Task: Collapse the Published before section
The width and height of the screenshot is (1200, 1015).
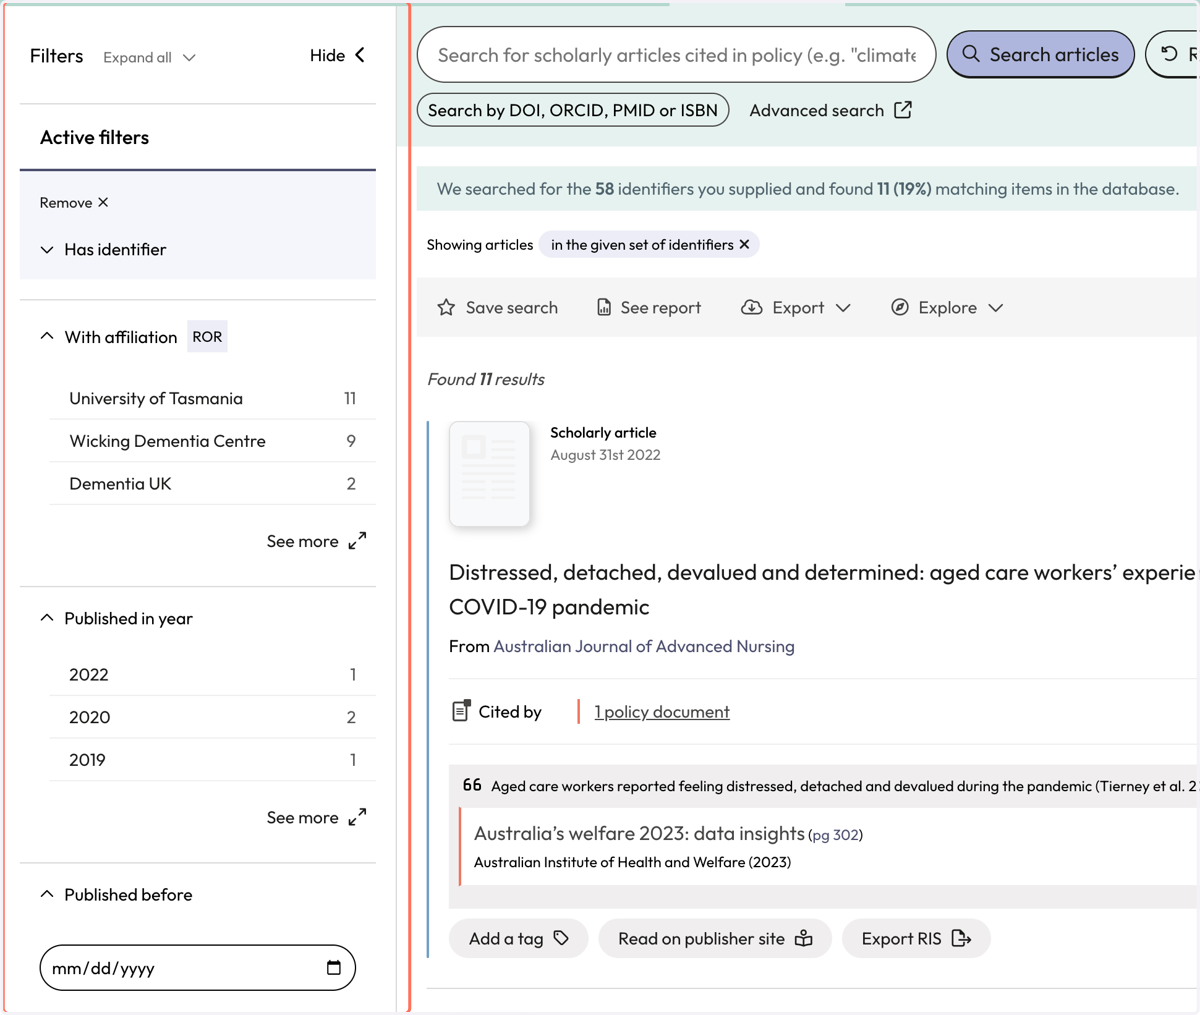Action: pyautogui.click(x=116, y=894)
